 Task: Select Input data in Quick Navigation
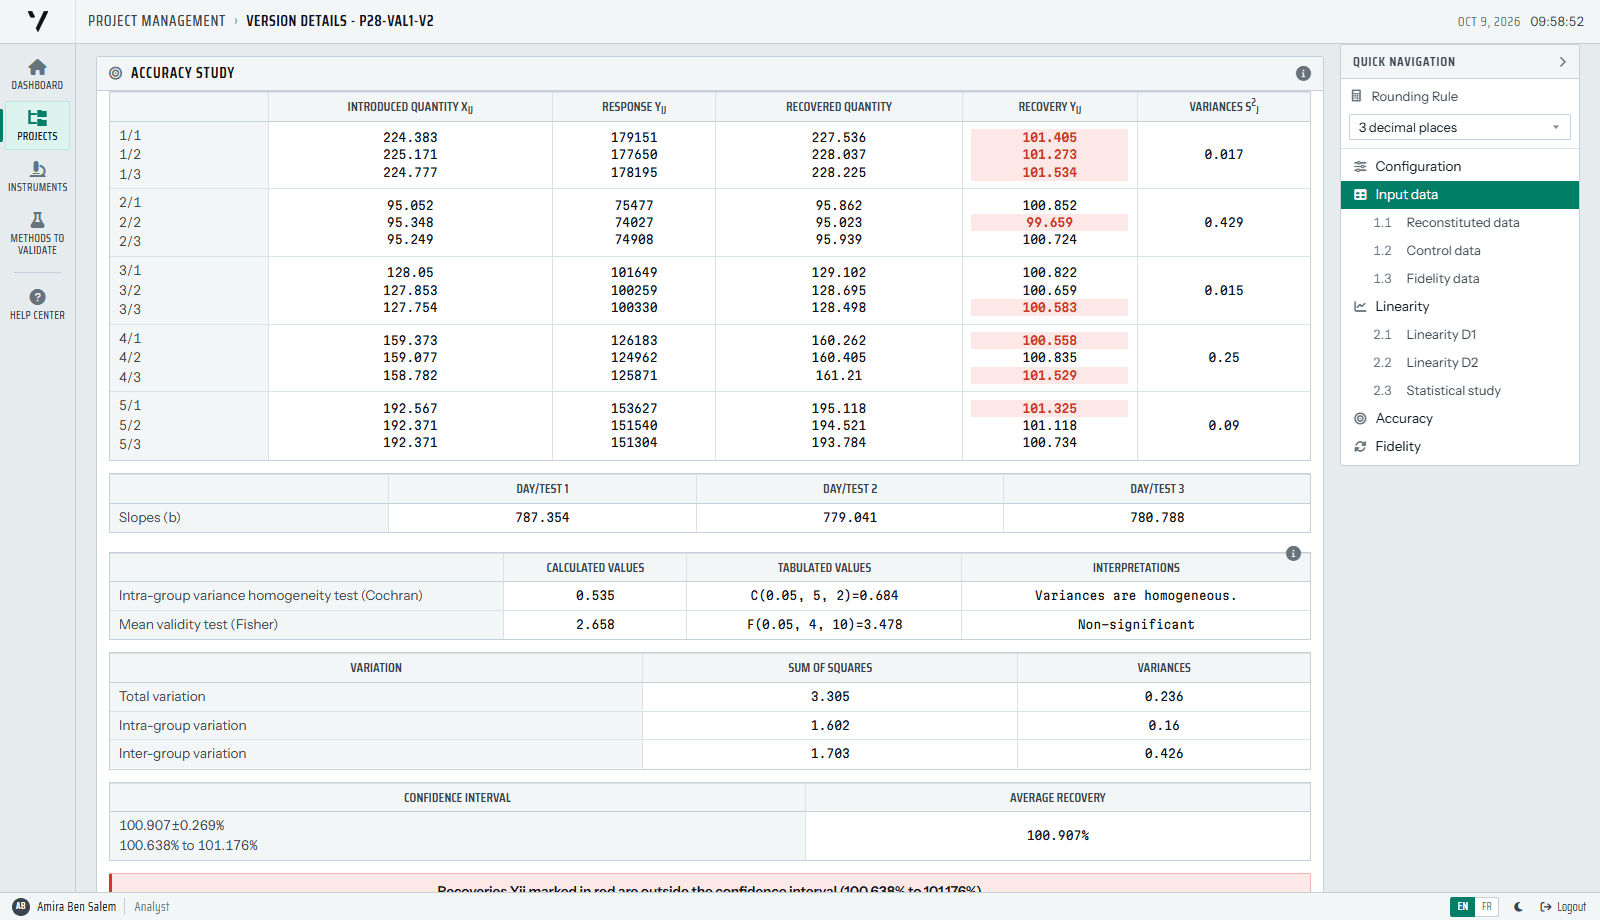[x=1459, y=194]
